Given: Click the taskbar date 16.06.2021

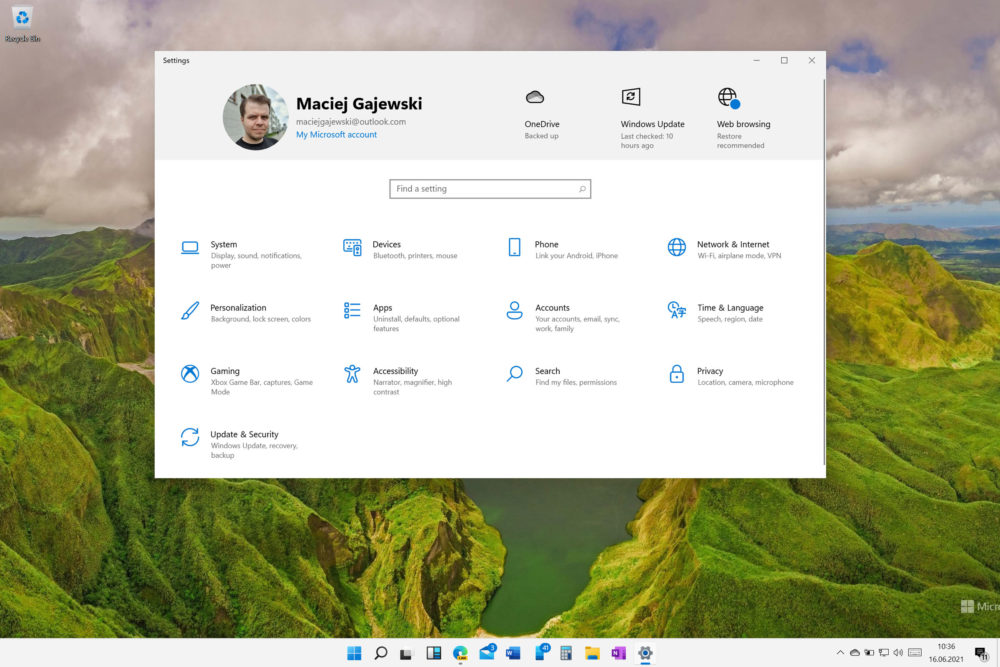Looking at the screenshot, I should (946, 659).
